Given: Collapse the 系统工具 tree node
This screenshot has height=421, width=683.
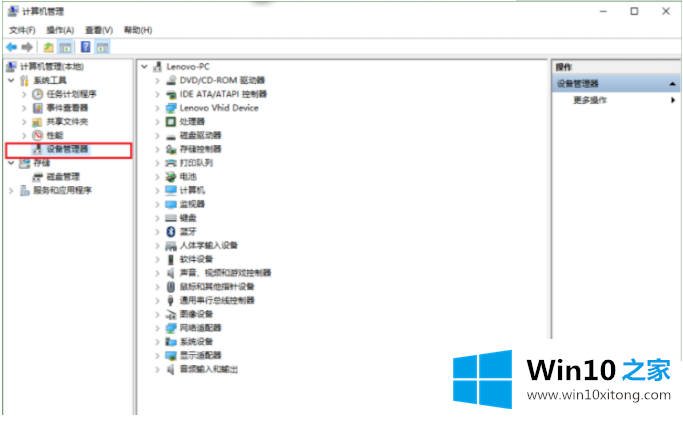Looking at the screenshot, I should point(12,81).
